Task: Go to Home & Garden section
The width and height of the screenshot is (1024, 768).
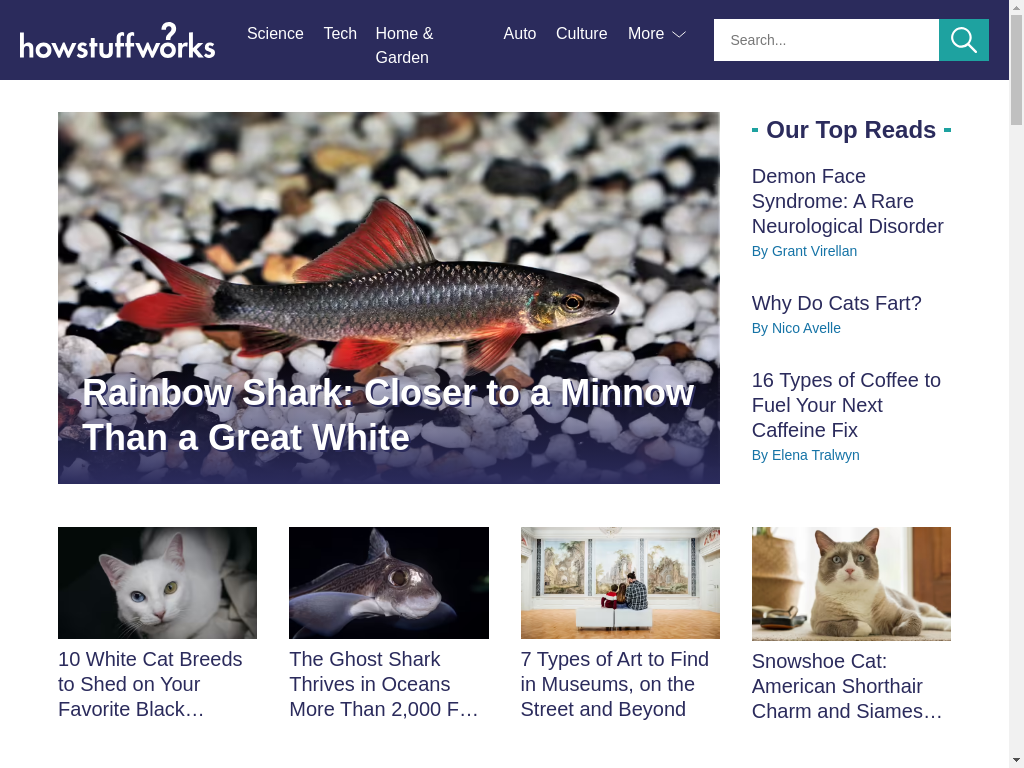Action: [x=404, y=45]
